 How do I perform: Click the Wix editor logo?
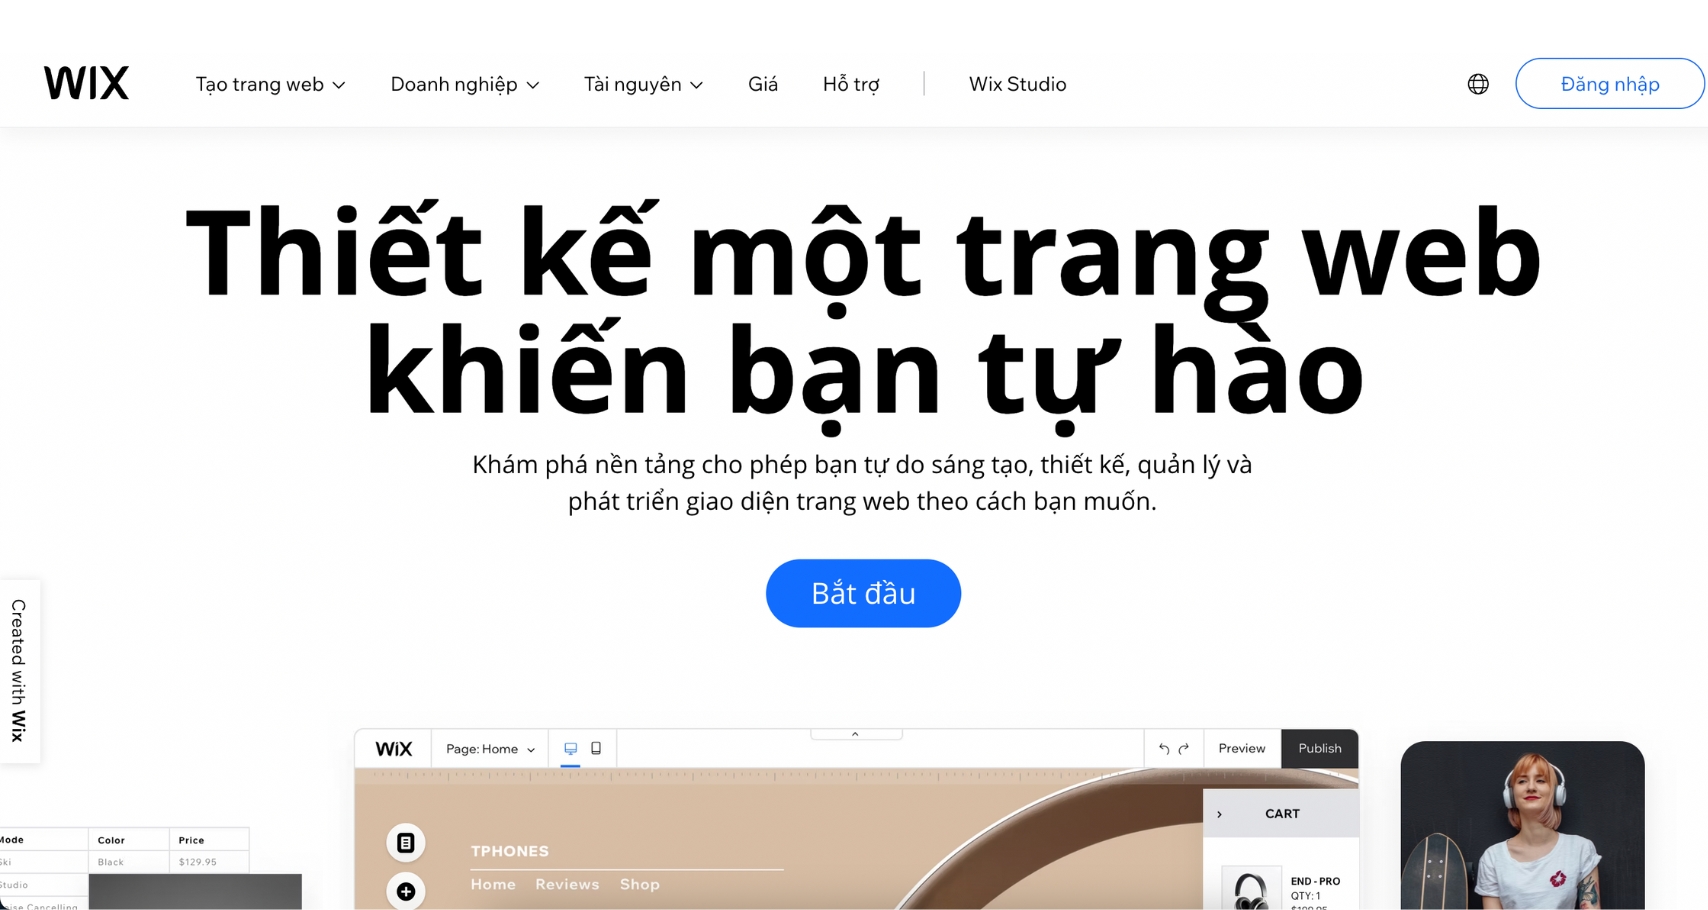[x=393, y=749]
